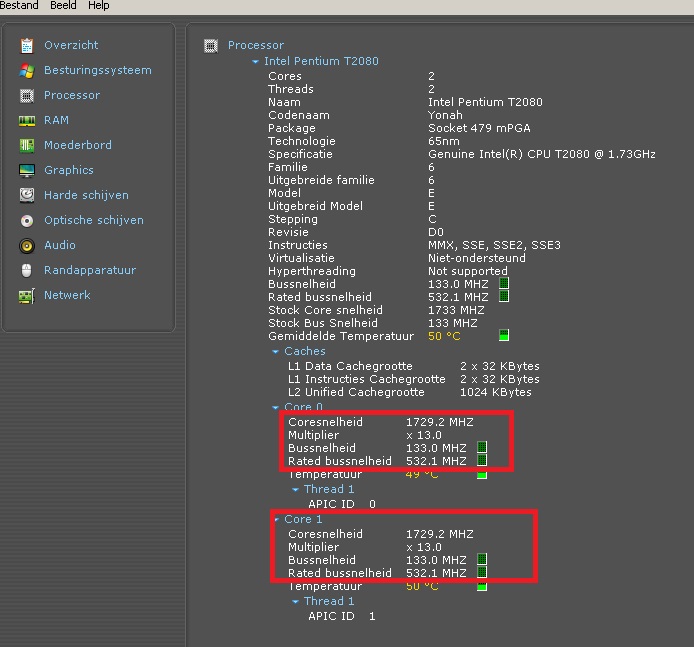The width and height of the screenshot is (694, 647).
Task: Go to Overzicht section
Action: coord(71,45)
